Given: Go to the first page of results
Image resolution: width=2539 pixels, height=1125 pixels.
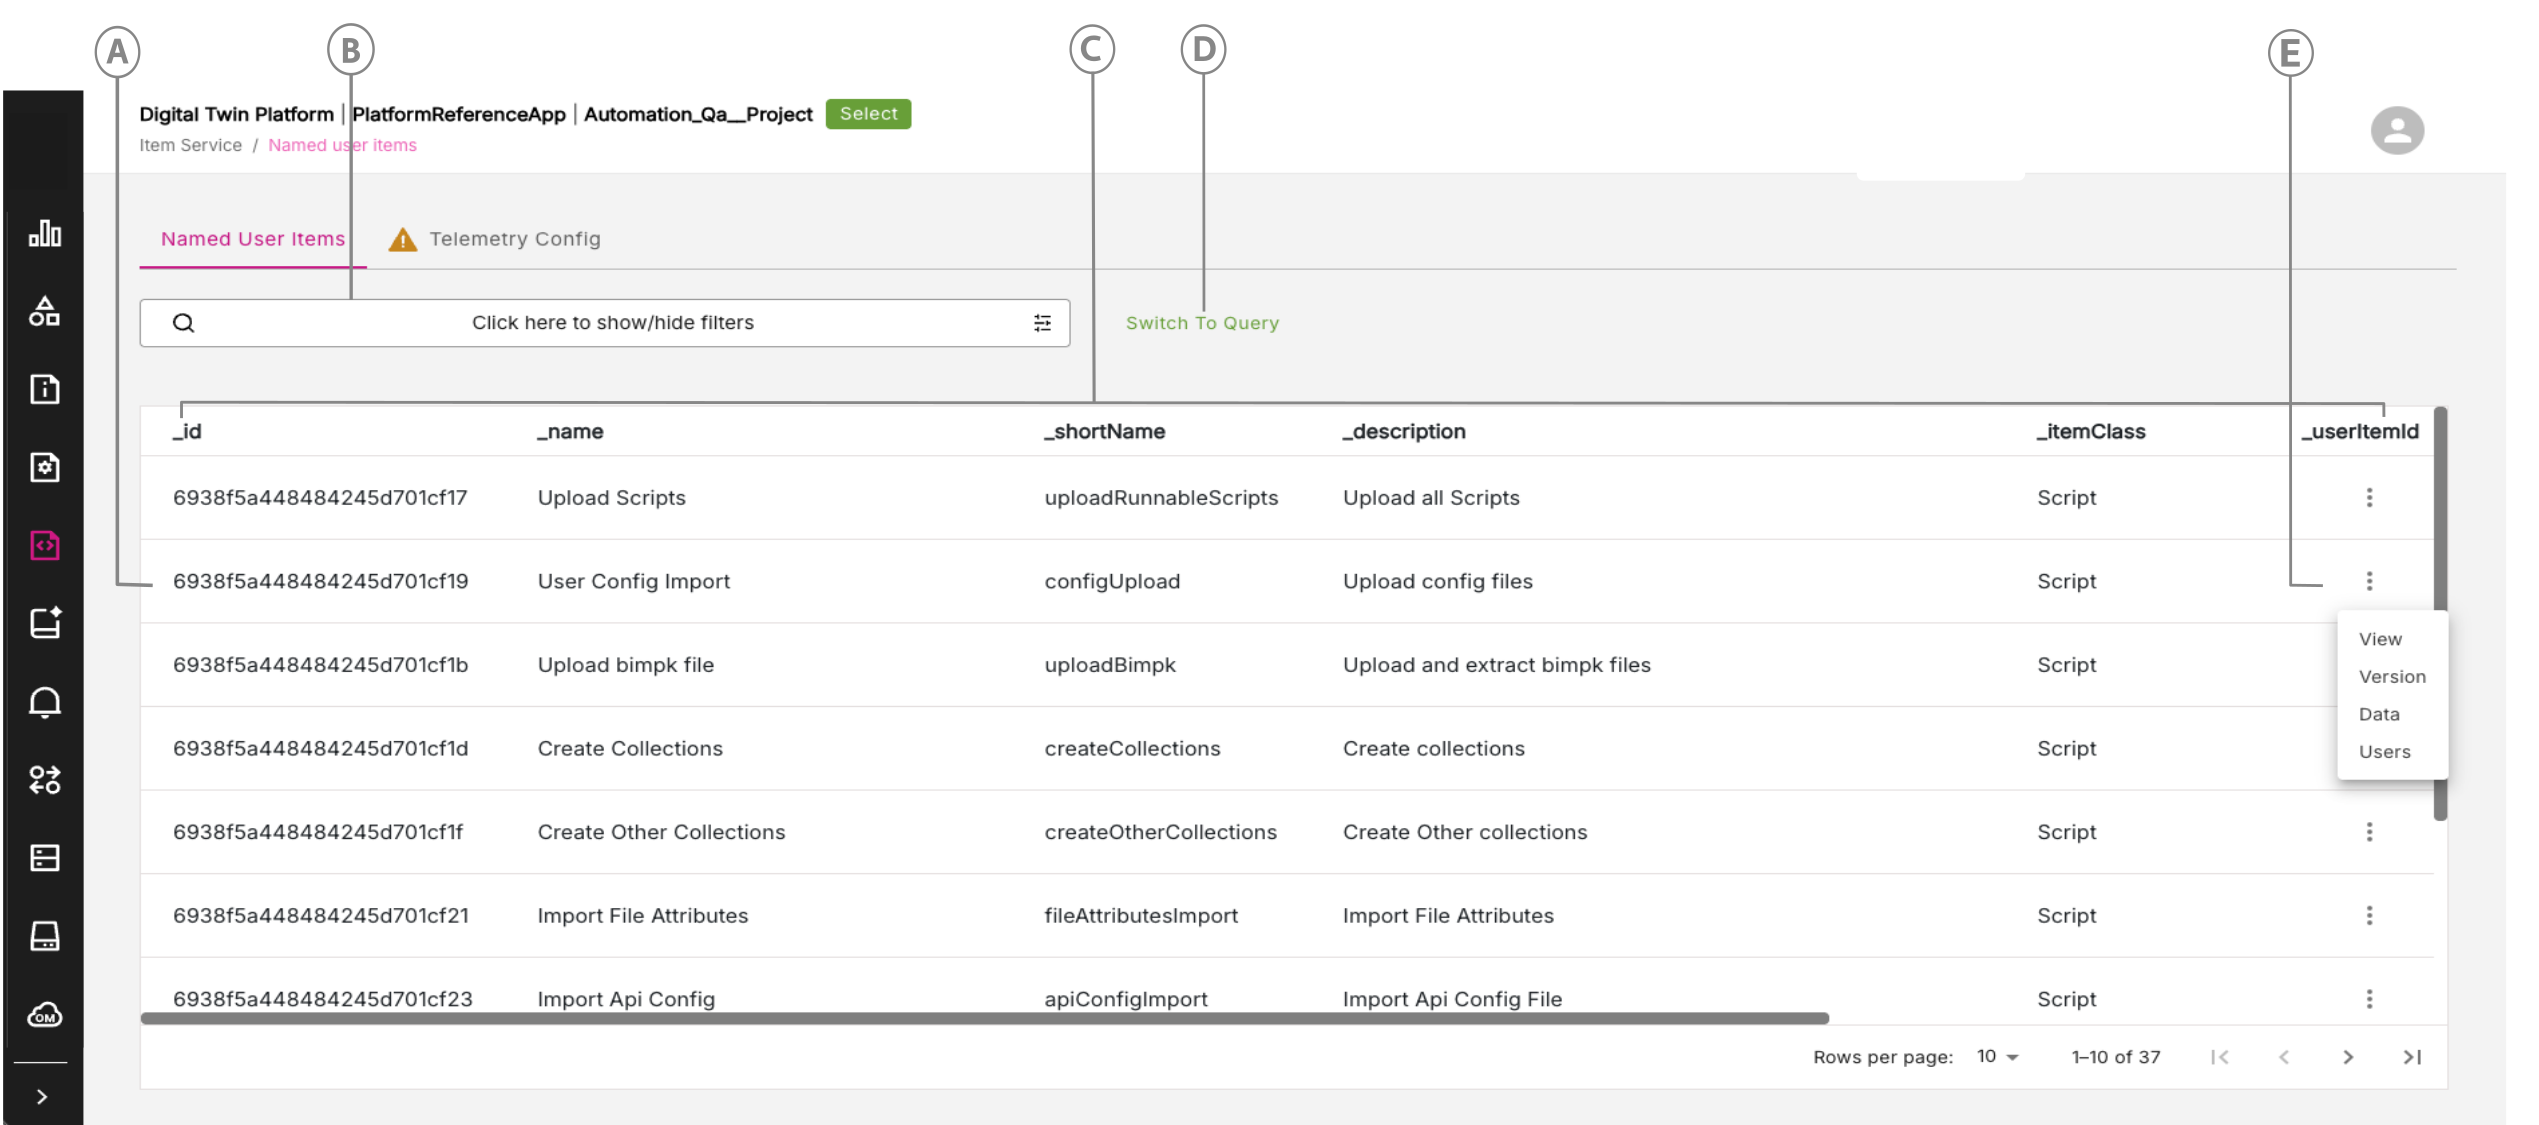Looking at the screenshot, I should 2220,1057.
